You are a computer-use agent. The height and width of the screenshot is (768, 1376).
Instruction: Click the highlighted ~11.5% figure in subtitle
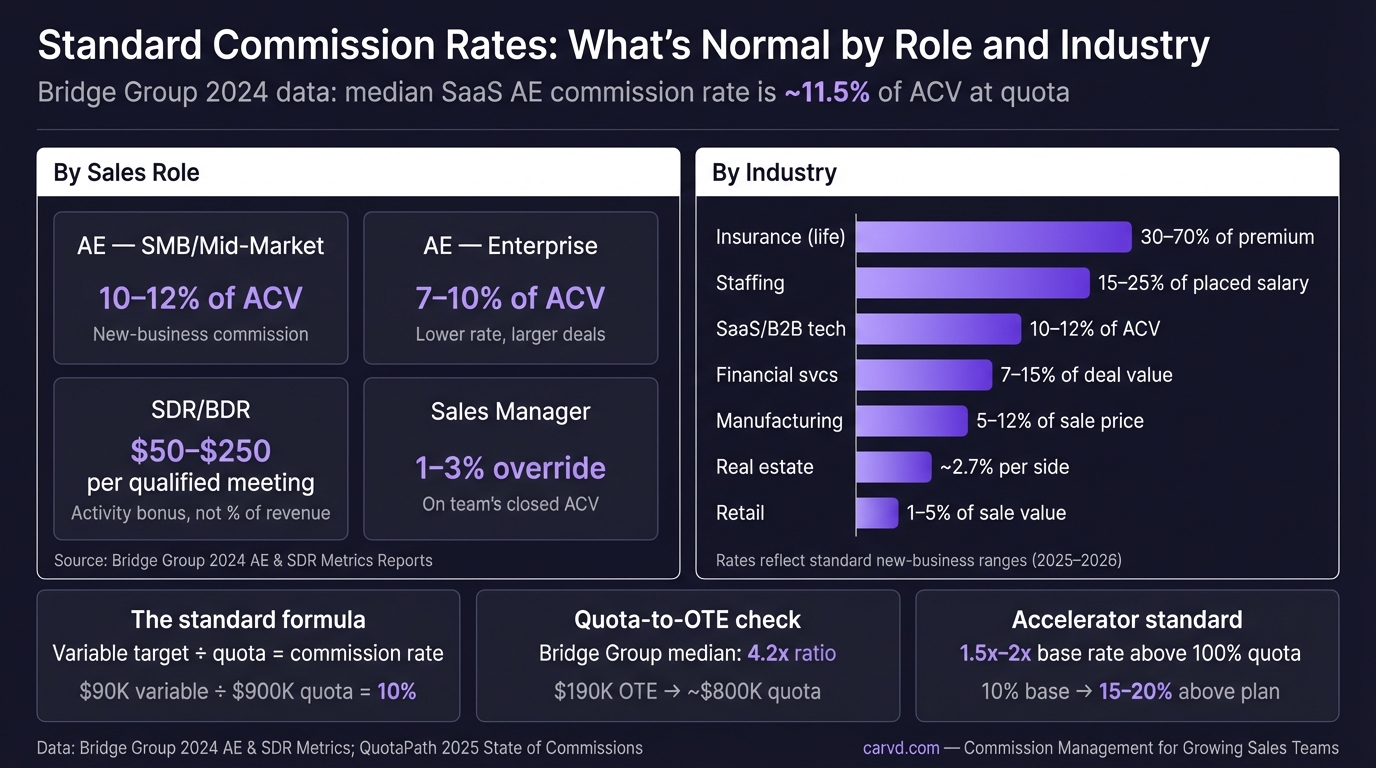(827, 93)
